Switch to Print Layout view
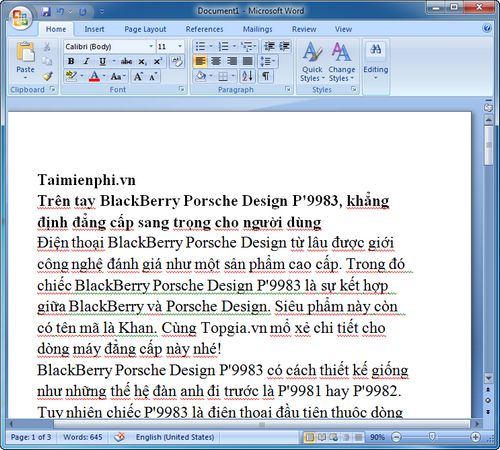This screenshot has width=500, height=450. click(309, 437)
